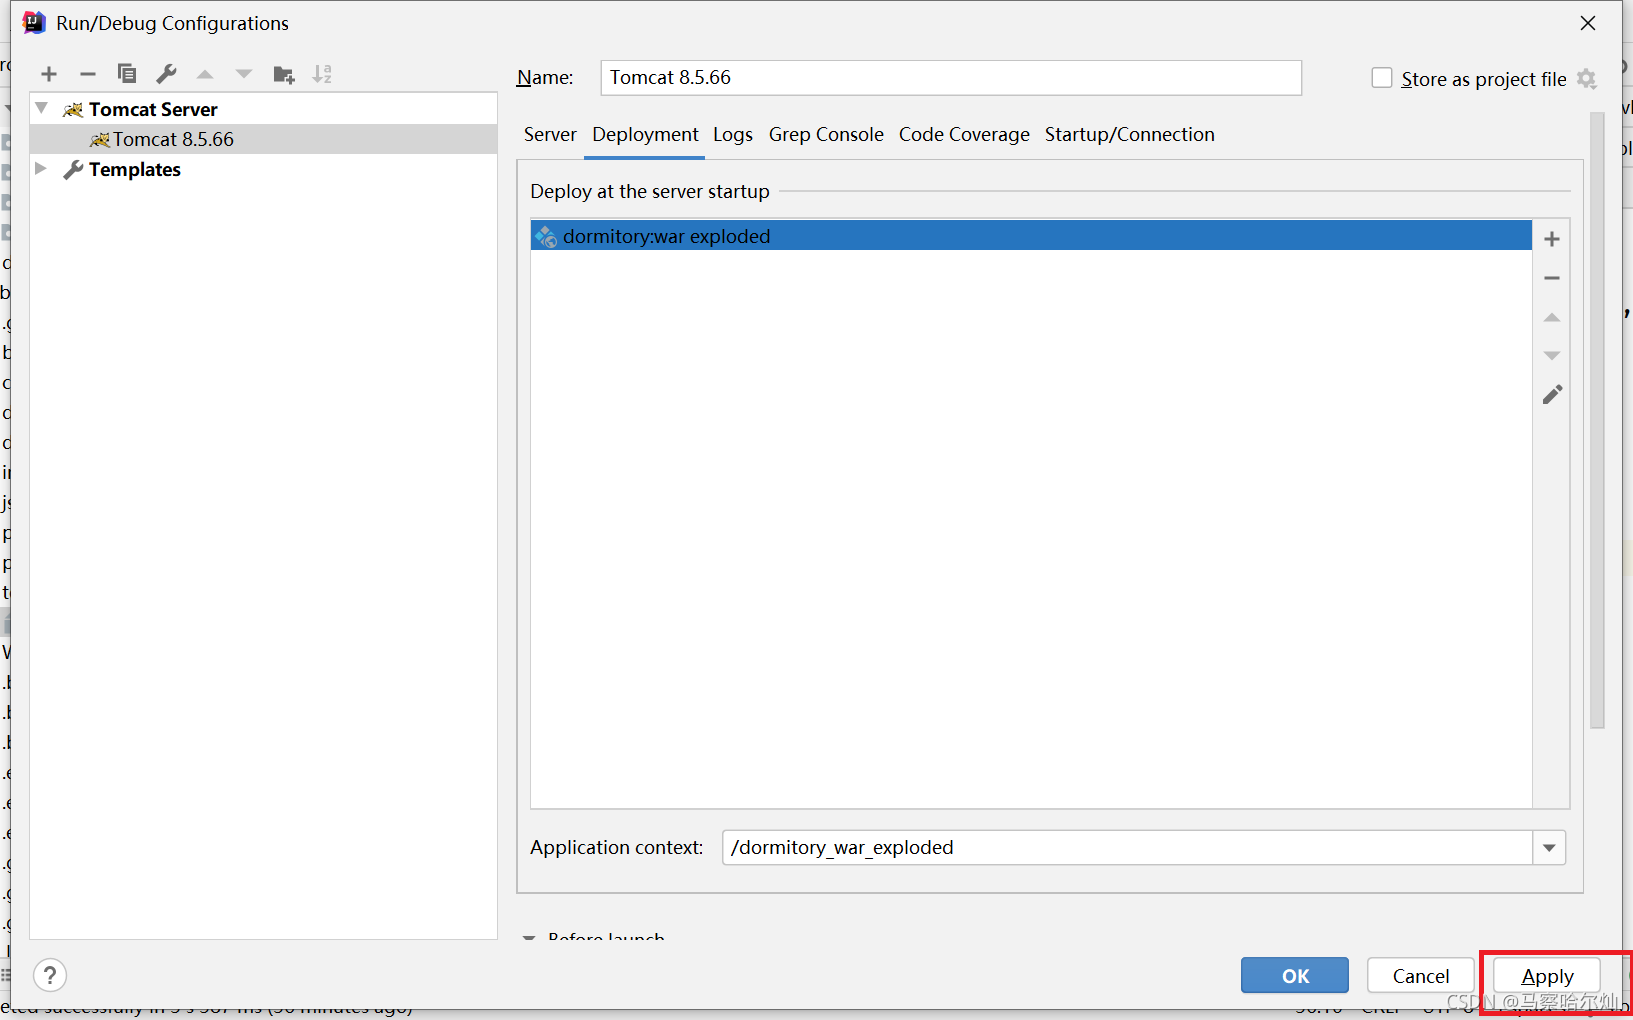Sort configurations alphabetically
Screen dimensions: 1633x1020
[x=322, y=74]
